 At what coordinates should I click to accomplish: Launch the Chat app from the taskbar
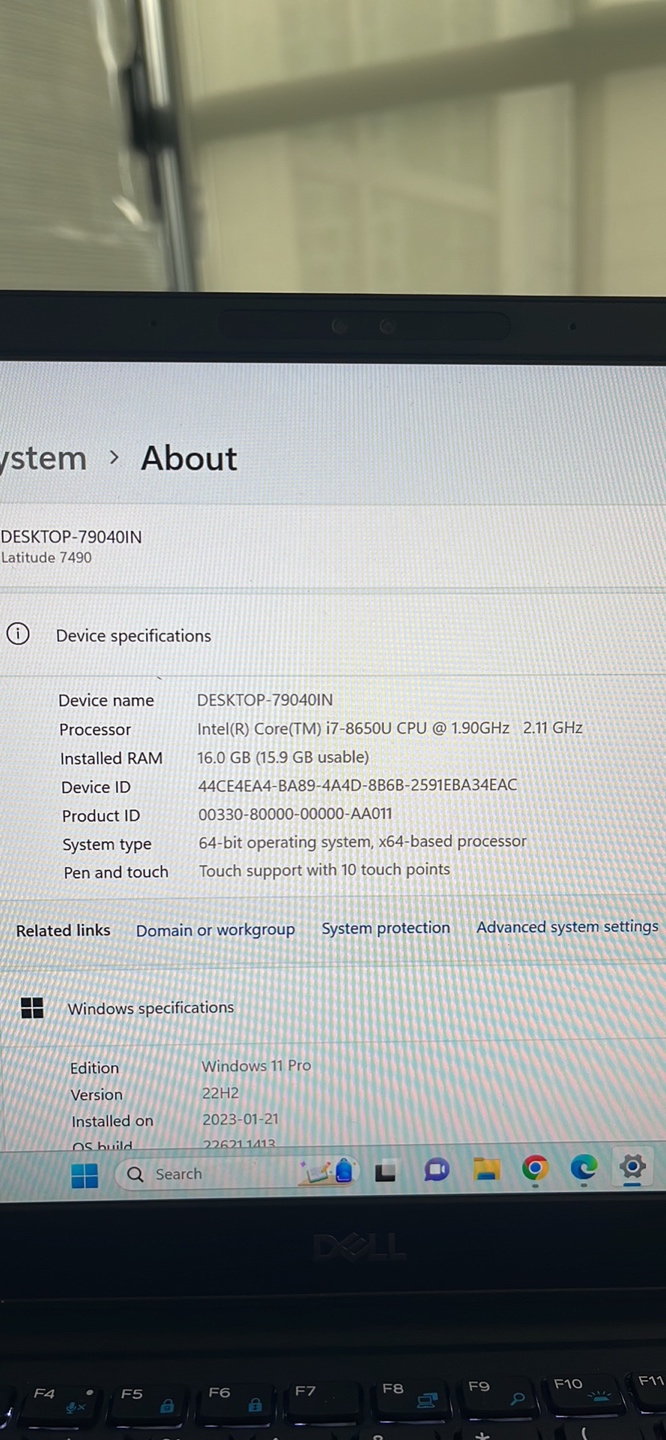click(x=436, y=1170)
